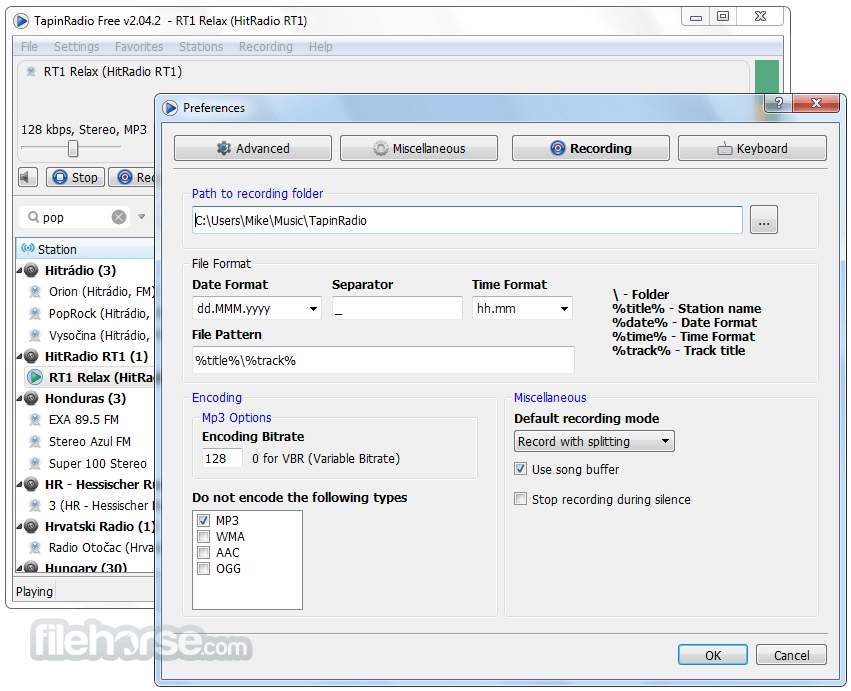The image size is (851, 691).
Task: Collapse the HR - Hessischer group
Action: pos(20,484)
